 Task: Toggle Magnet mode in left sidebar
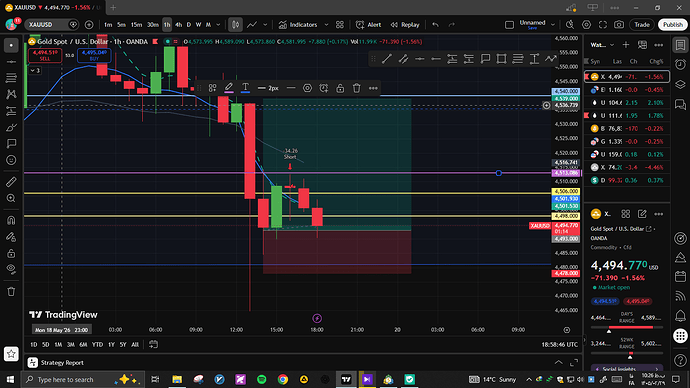(11, 220)
